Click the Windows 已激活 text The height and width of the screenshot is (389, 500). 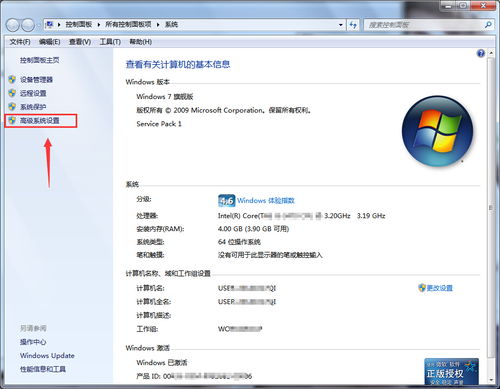point(162,362)
